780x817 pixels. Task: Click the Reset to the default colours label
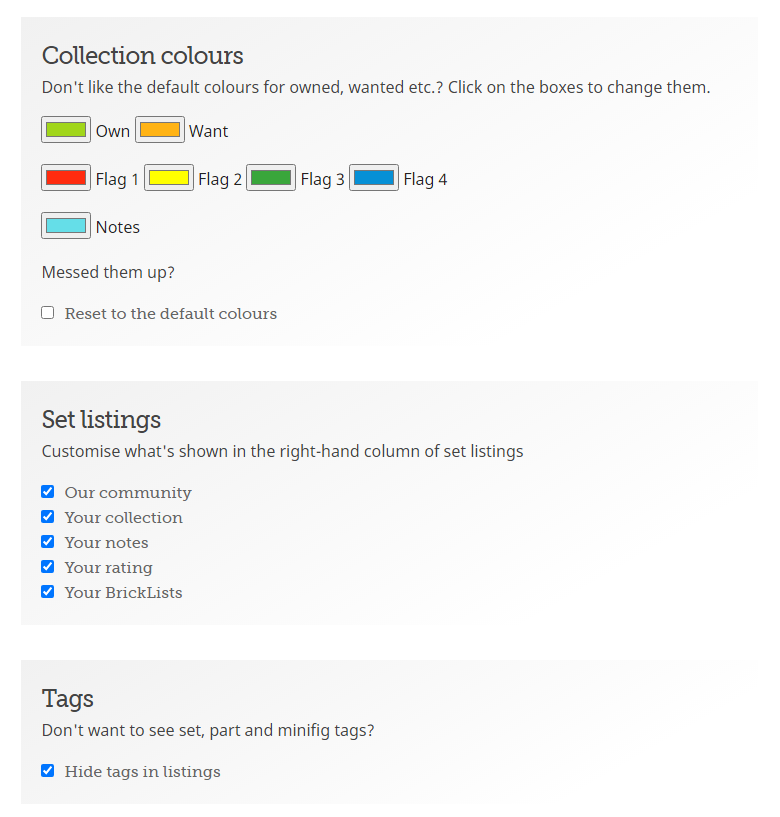click(171, 314)
